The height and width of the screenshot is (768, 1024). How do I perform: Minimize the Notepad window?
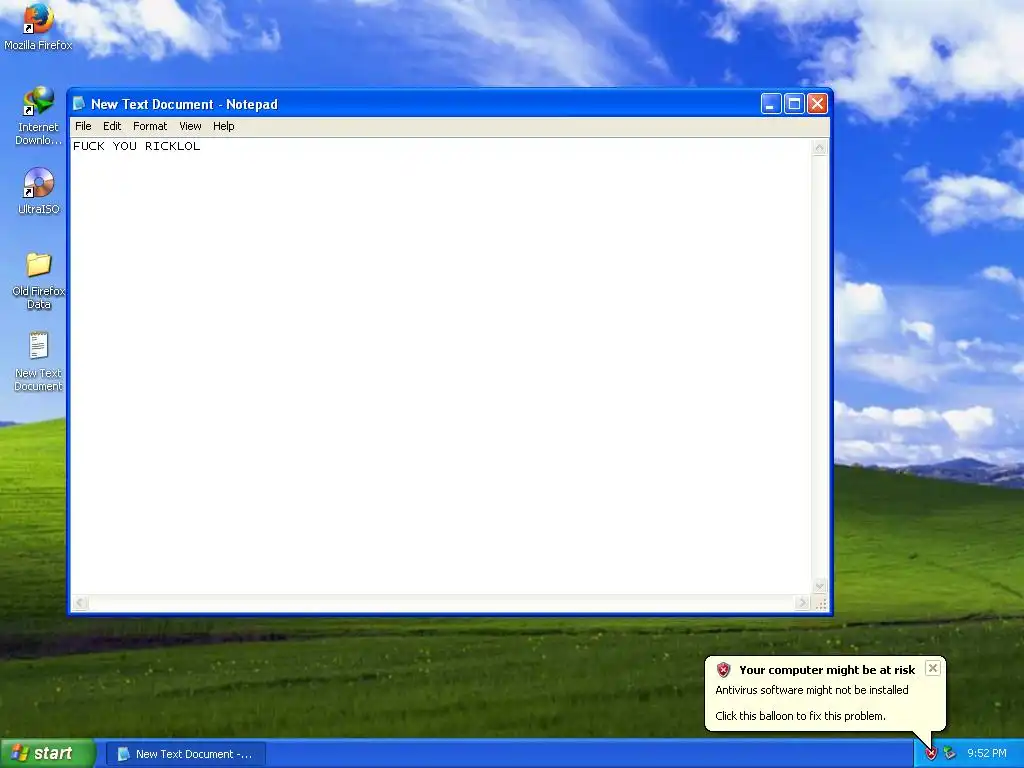(x=771, y=104)
